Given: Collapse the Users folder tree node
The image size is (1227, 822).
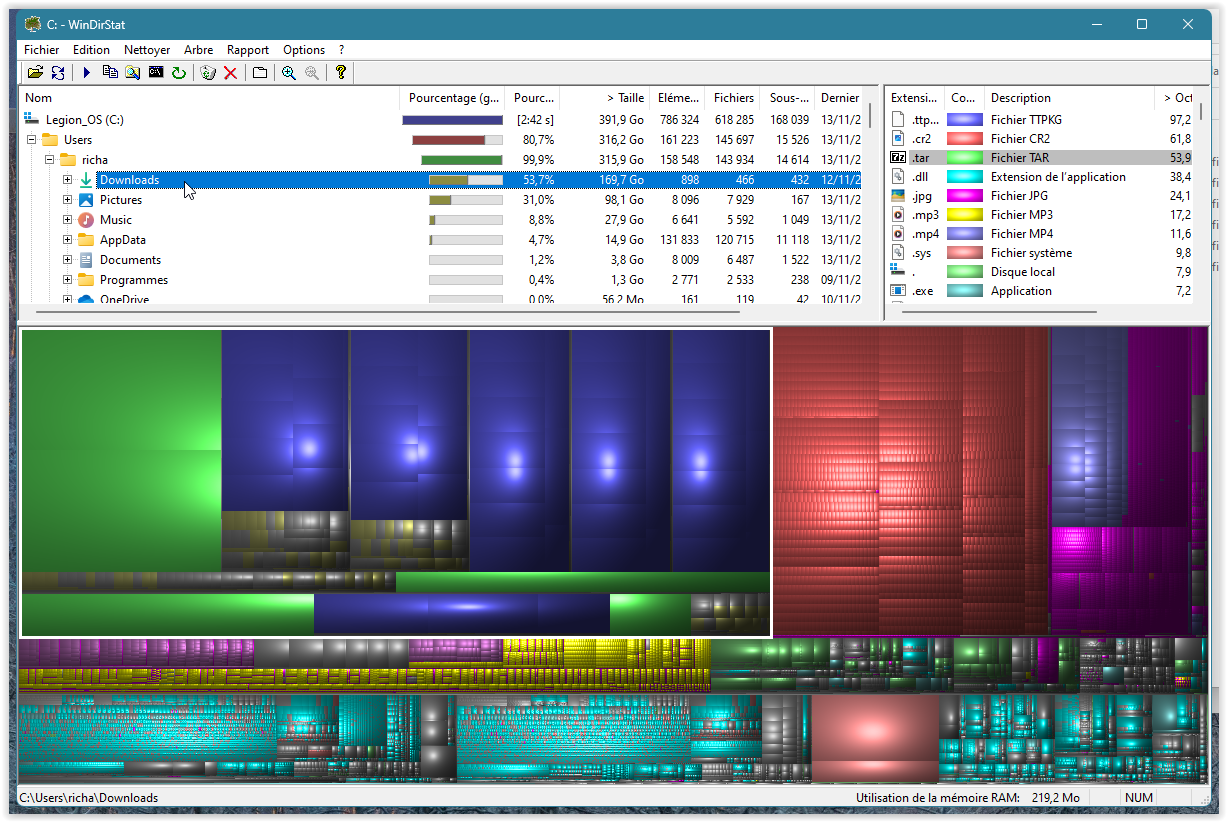Looking at the screenshot, I should click(31, 140).
